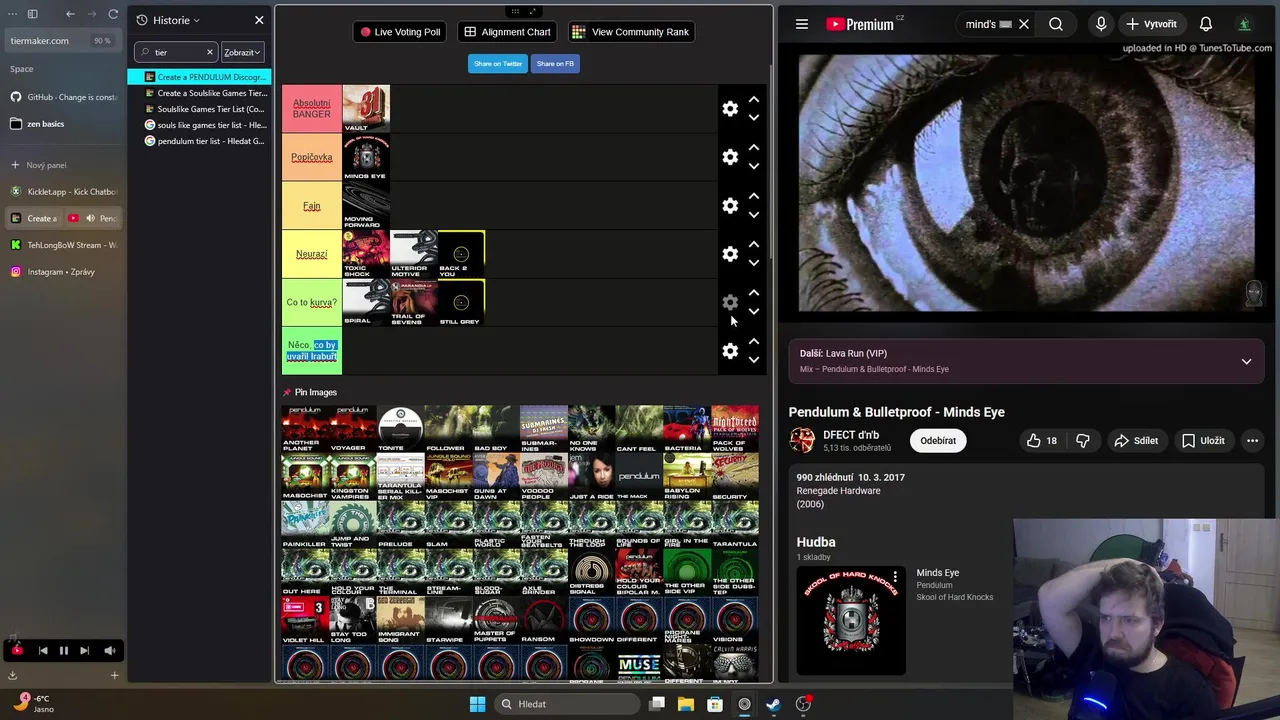The image size is (1280, 720).
Task: Open View Community Rank
Action: coord(632,32)
